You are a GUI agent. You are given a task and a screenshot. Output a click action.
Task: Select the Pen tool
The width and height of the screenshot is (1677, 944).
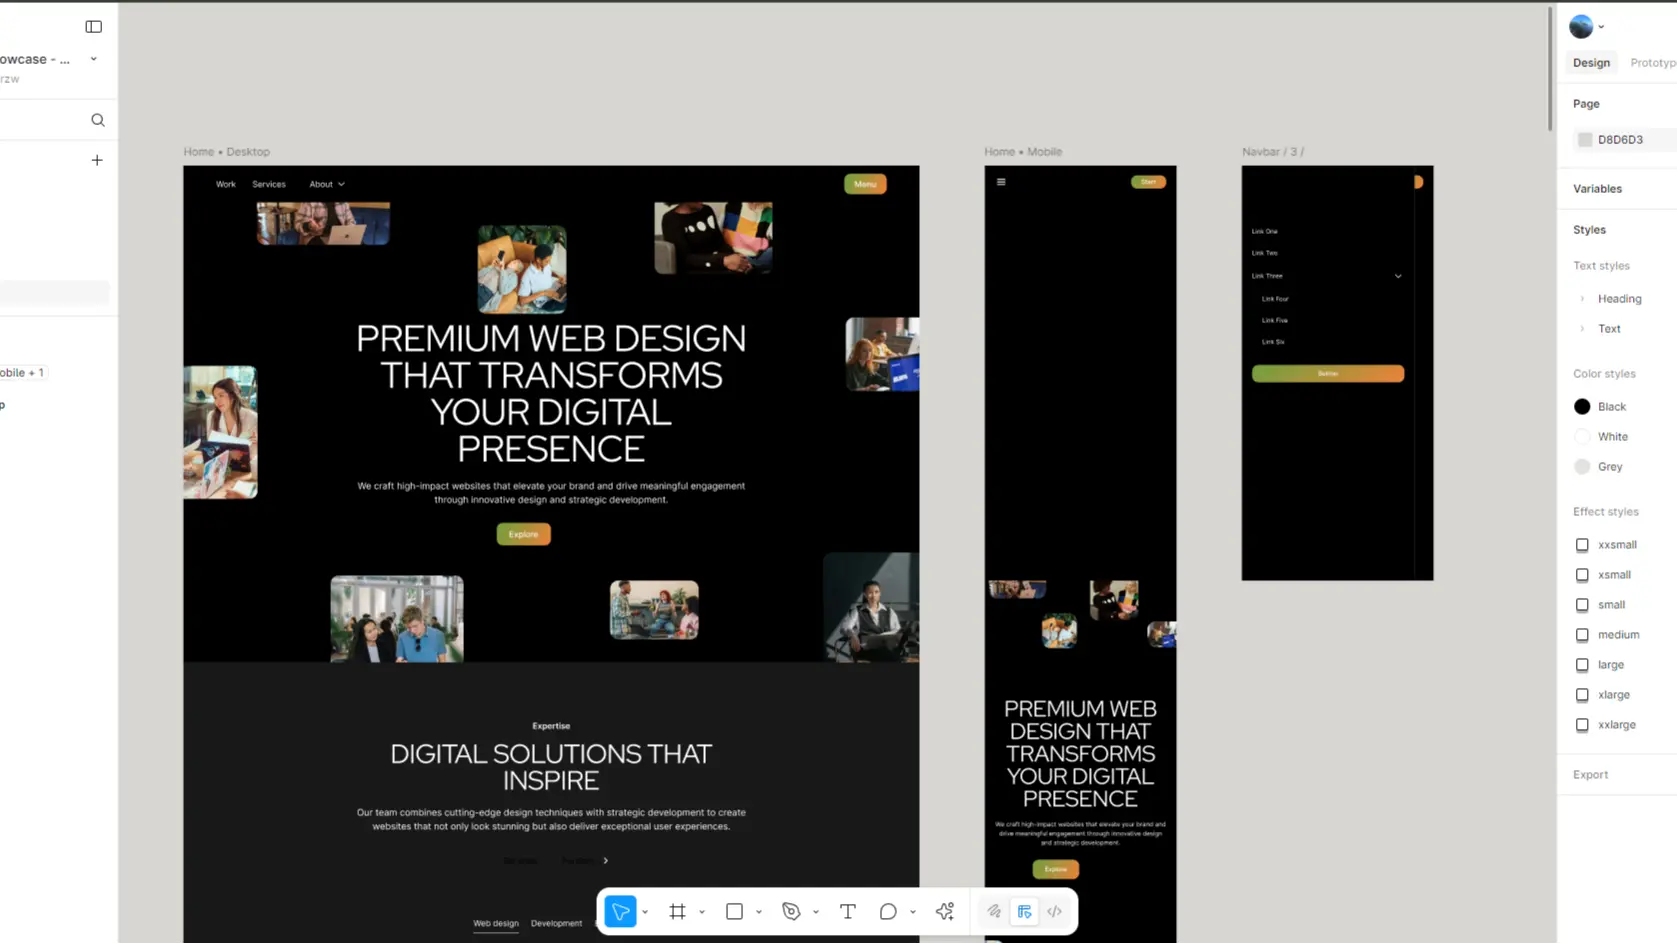point(791,911)
